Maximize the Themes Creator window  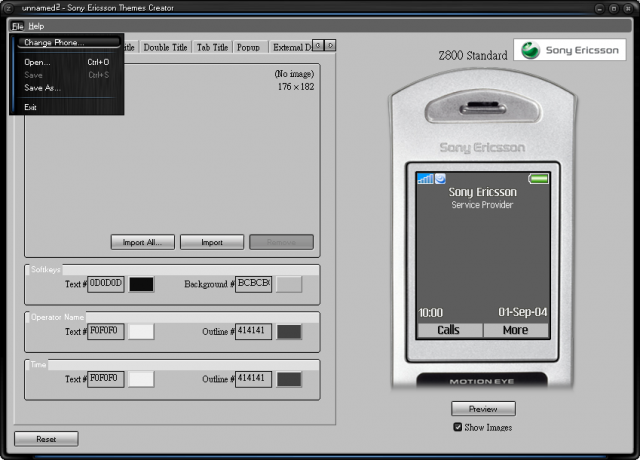[613, 8]
